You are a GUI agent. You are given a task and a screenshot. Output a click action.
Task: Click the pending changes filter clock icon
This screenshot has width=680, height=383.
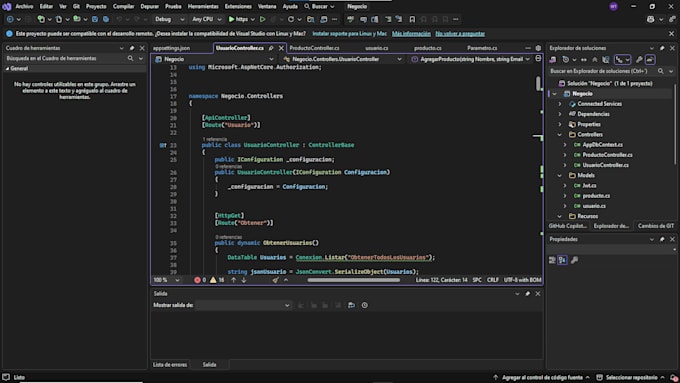566,59
